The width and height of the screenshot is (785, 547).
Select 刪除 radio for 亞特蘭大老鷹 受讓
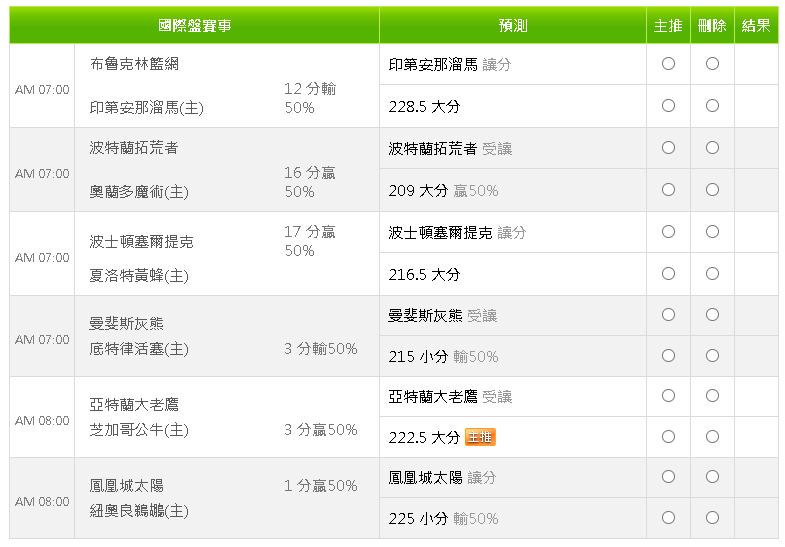click(x=712, y=396)
